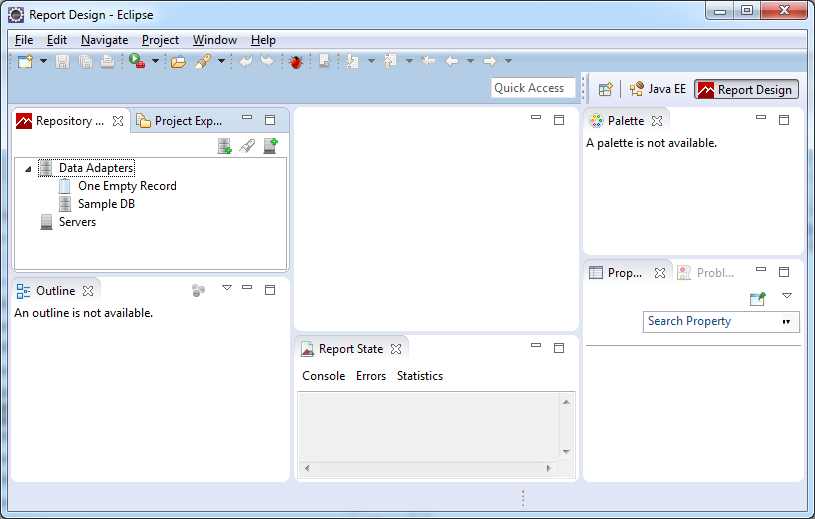Screen dimensions: 815x519
Task: Open the Statistics section of Report State
Action: [419, 376]
